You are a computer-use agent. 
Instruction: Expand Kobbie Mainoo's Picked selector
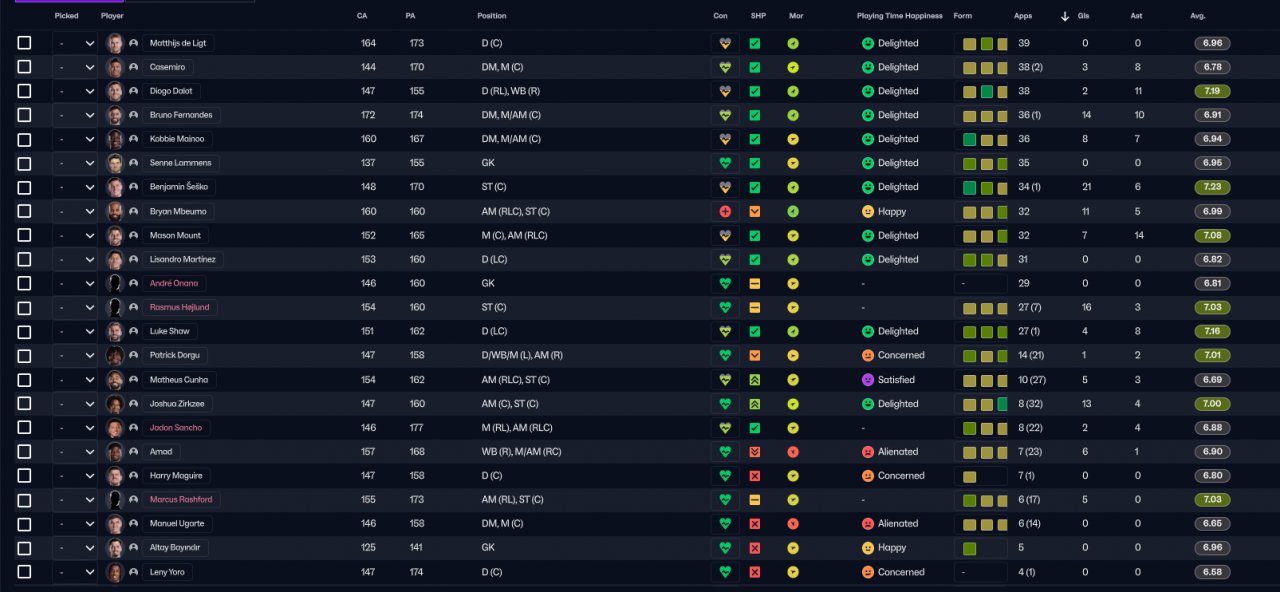click(75, 139)
